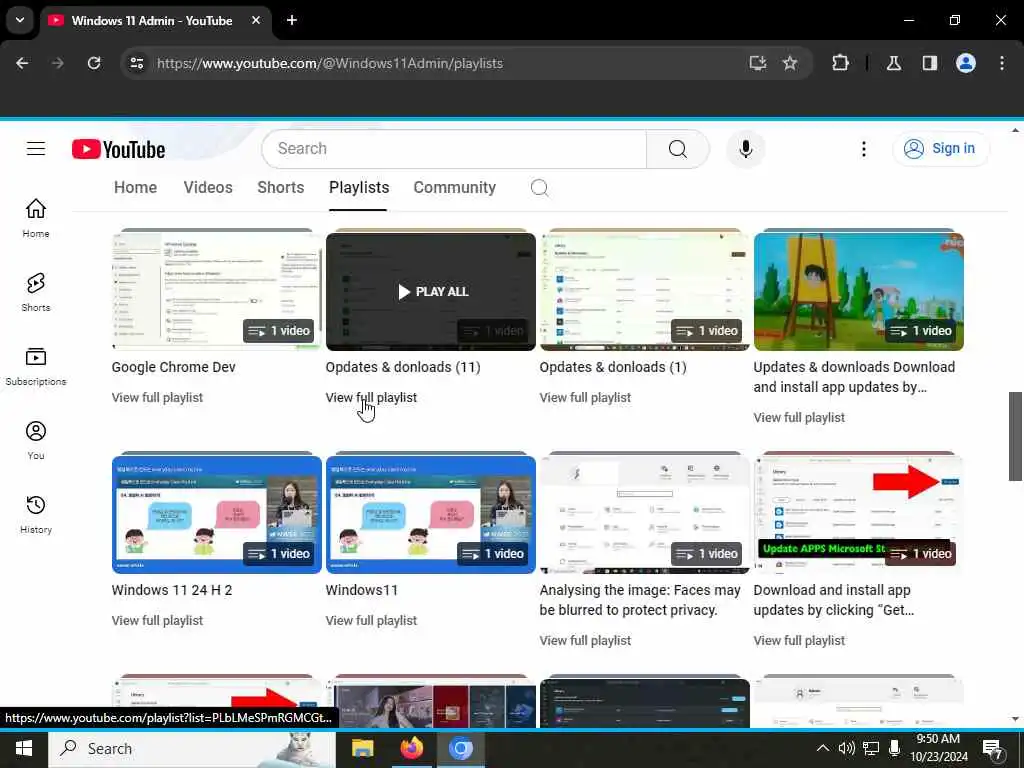Click the Analysing the image playlist title
The image size is (1024, 768).
tap(640, 600)
